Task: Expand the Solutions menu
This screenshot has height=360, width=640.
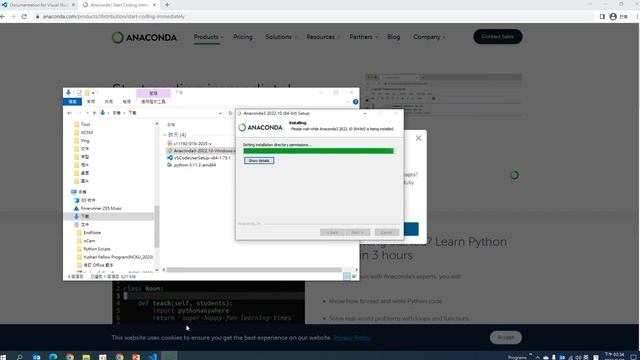Action: (281, 37)
